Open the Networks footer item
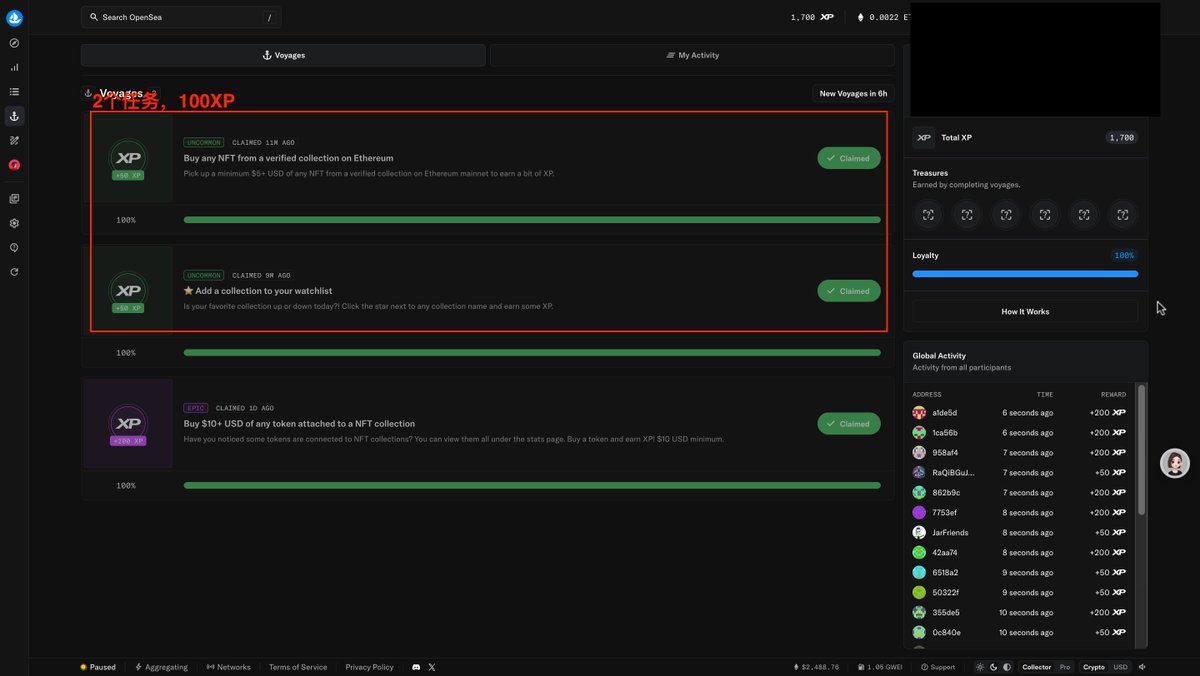1200x676 pixels. tap(228, 667)
